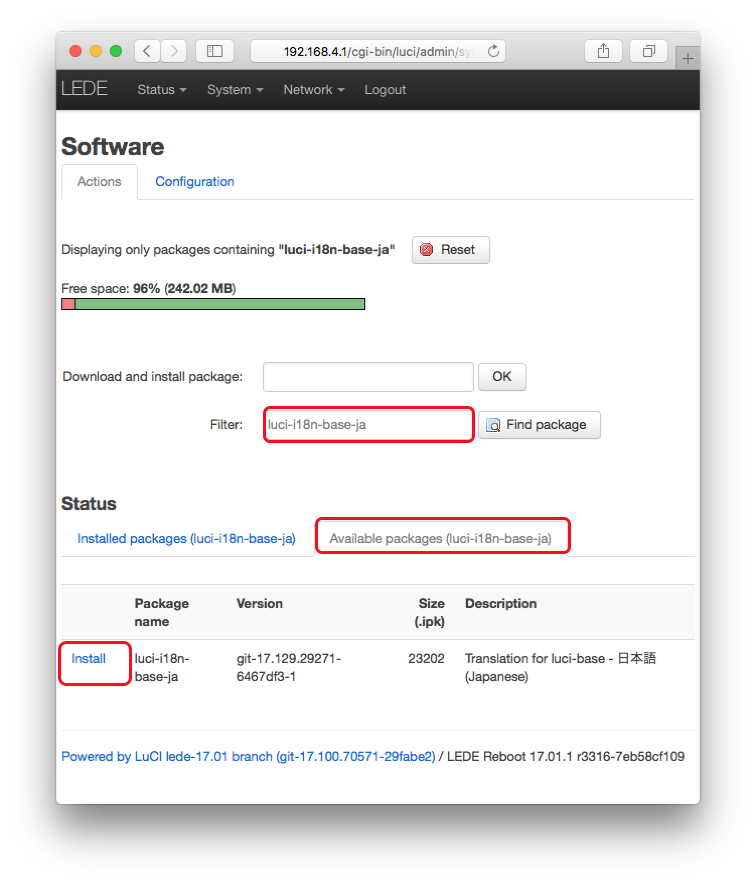Reset the package filter
The image size is (756, 884).
click(450, 250)
